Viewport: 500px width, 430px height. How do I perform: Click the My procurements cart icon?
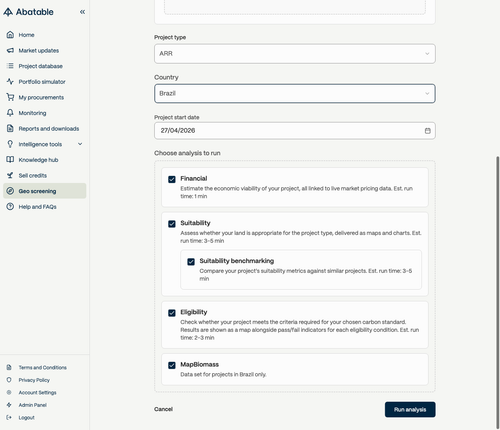point(10,97)
